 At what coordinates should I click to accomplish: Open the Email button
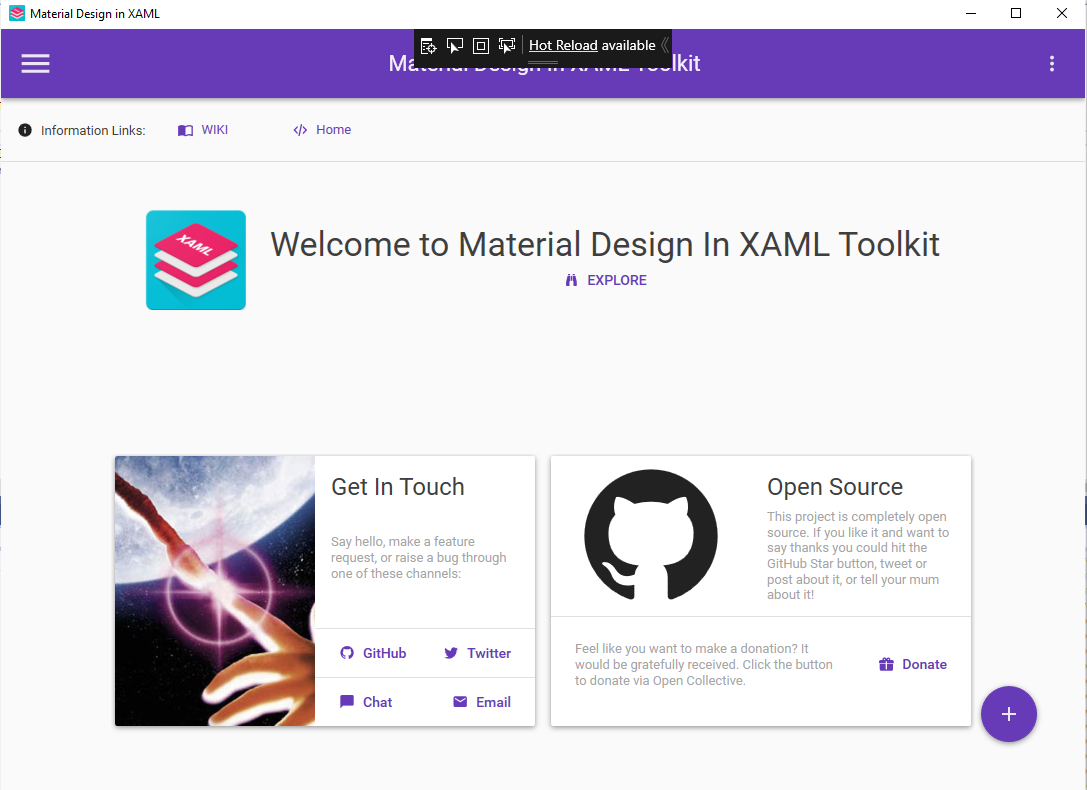click(482, 702)
